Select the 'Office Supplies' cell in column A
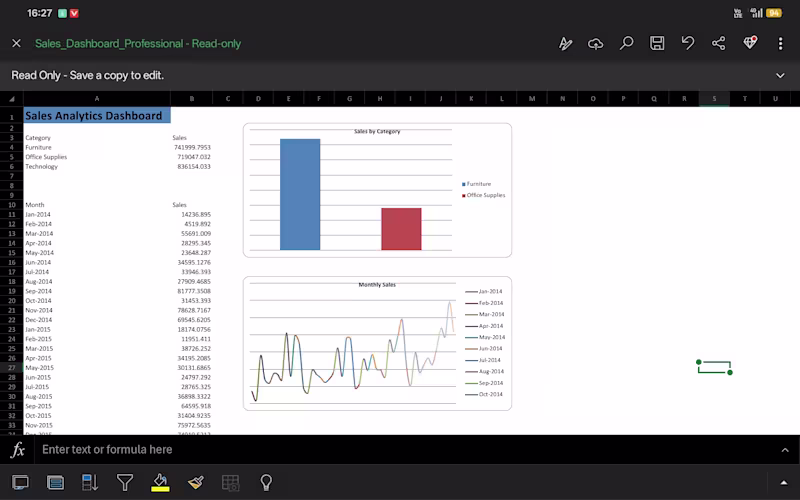The width and height of the screenshot is (800, 500). coord(97,157)
